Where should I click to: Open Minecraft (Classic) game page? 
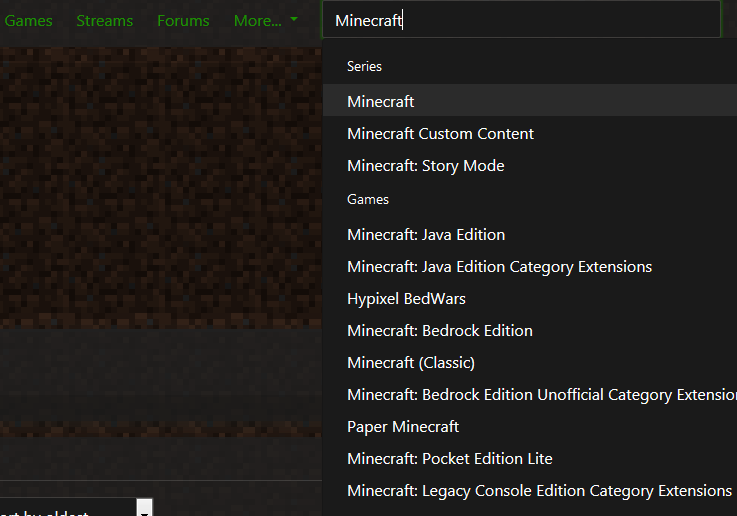click(x=411, y=362)
